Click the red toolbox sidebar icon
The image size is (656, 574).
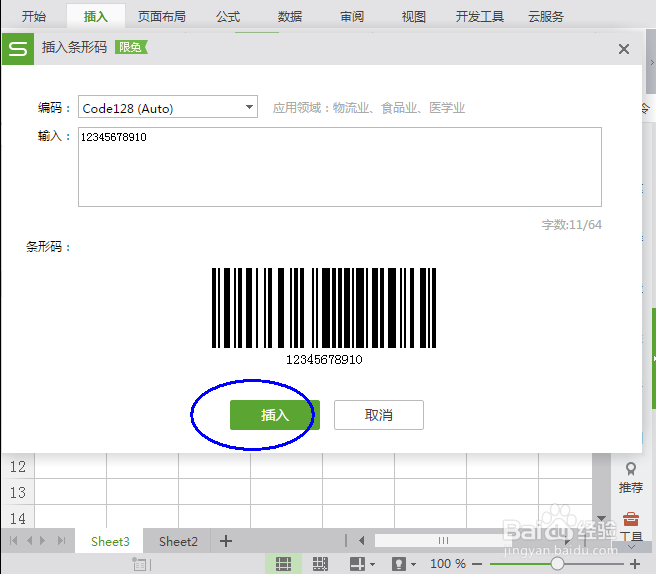pos(631,519)
